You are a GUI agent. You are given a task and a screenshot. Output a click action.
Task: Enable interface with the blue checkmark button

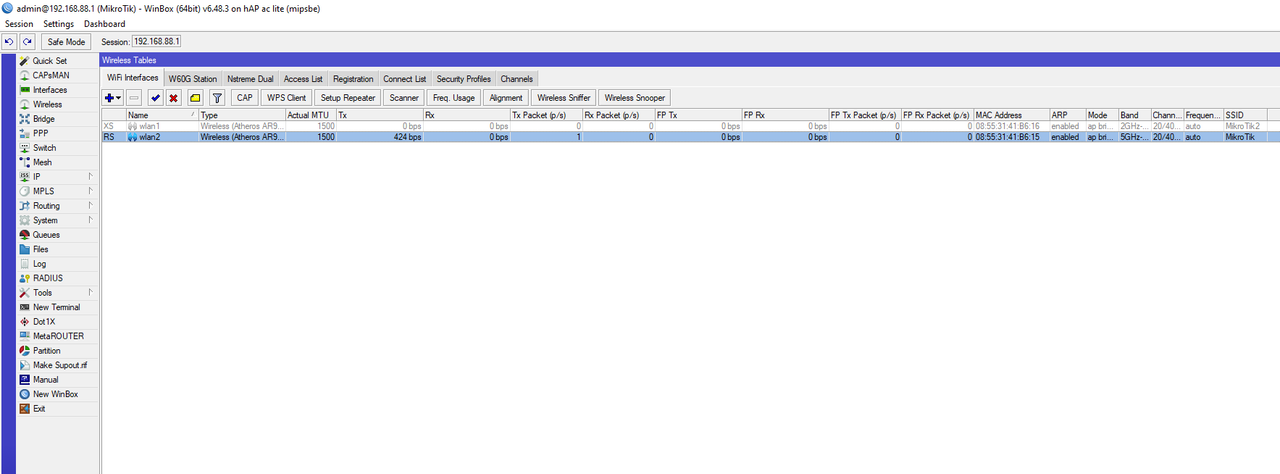(155, 98)
